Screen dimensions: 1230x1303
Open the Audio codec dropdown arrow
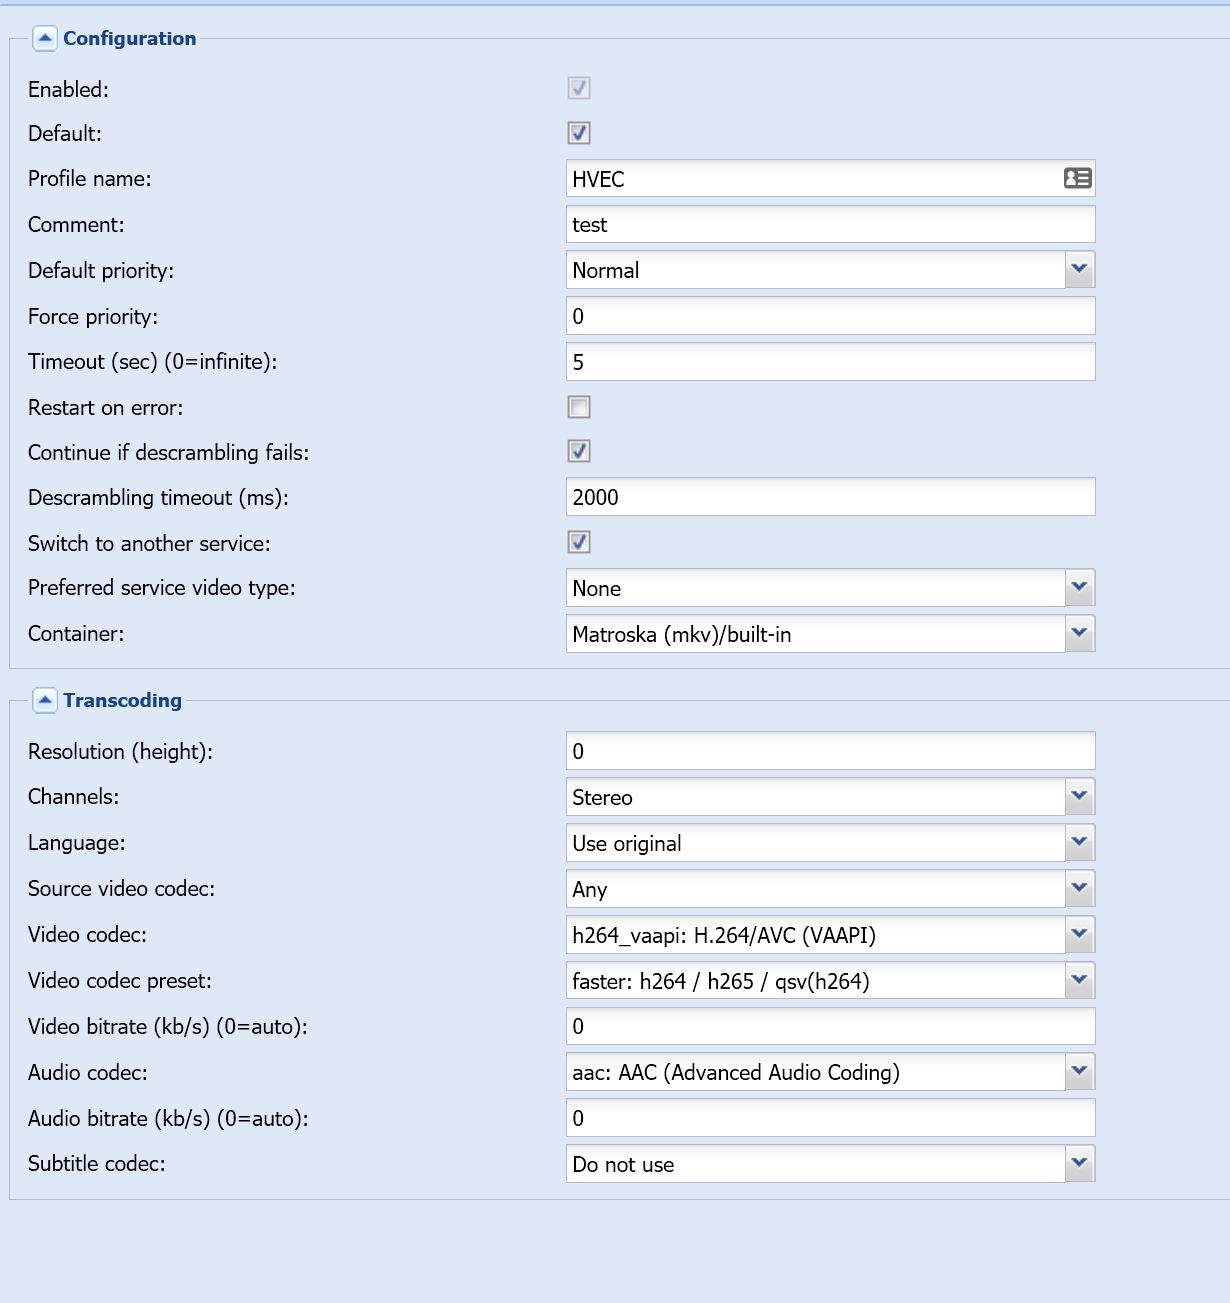(1080, 1072)
